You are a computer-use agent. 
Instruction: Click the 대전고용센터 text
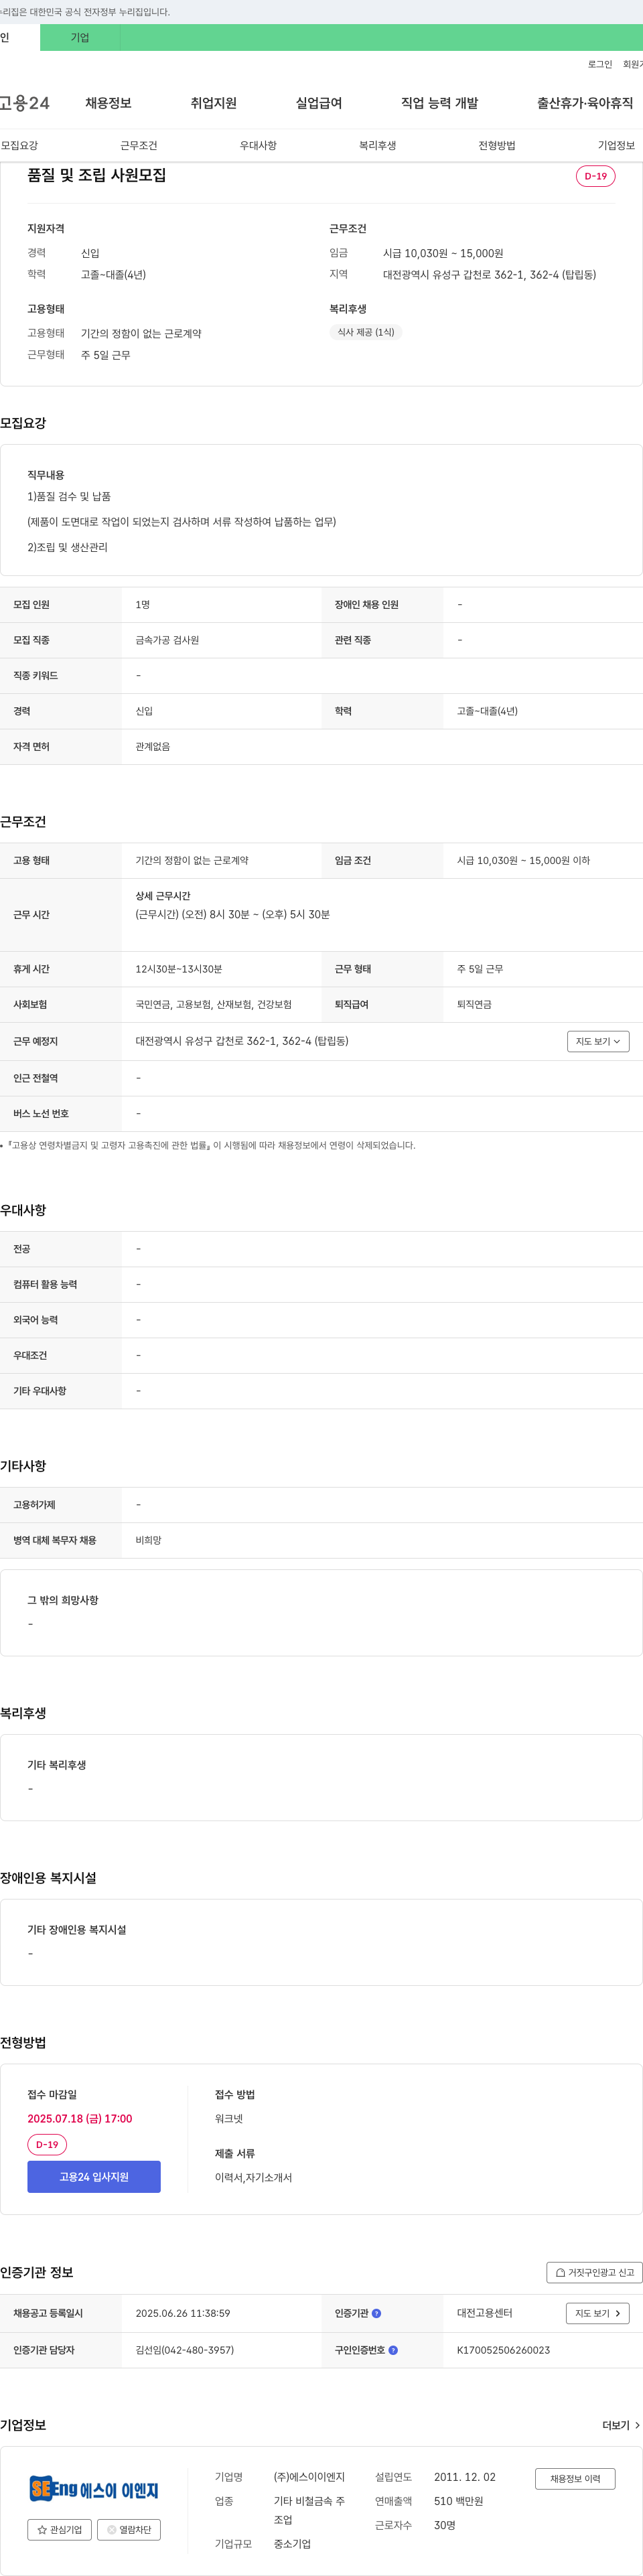coord(485,2313)
